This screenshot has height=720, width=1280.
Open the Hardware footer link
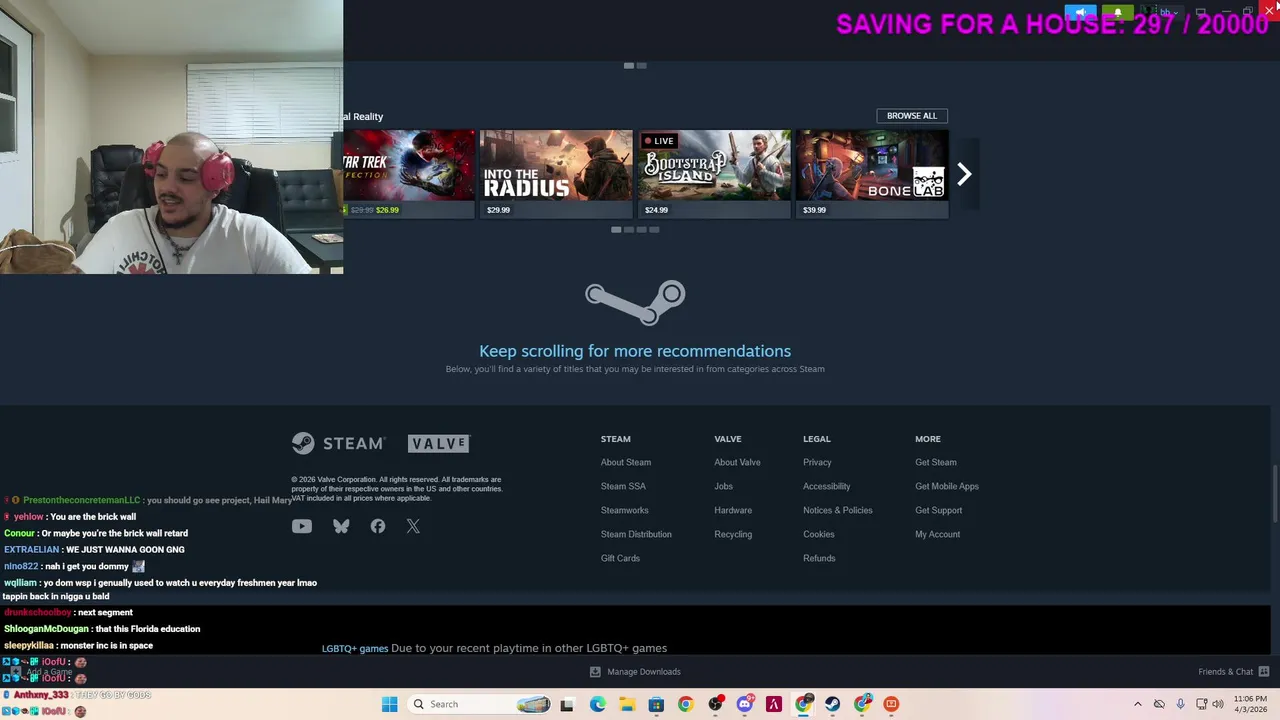coord(733,510)
